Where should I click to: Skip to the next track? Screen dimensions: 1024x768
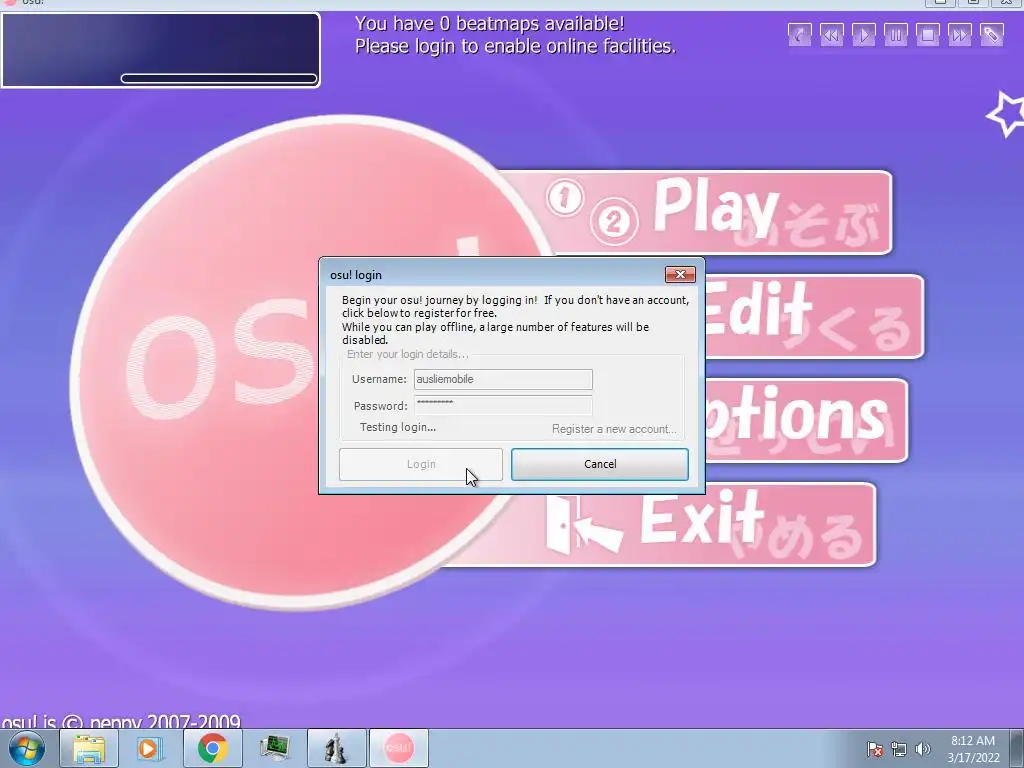(959, 35)
